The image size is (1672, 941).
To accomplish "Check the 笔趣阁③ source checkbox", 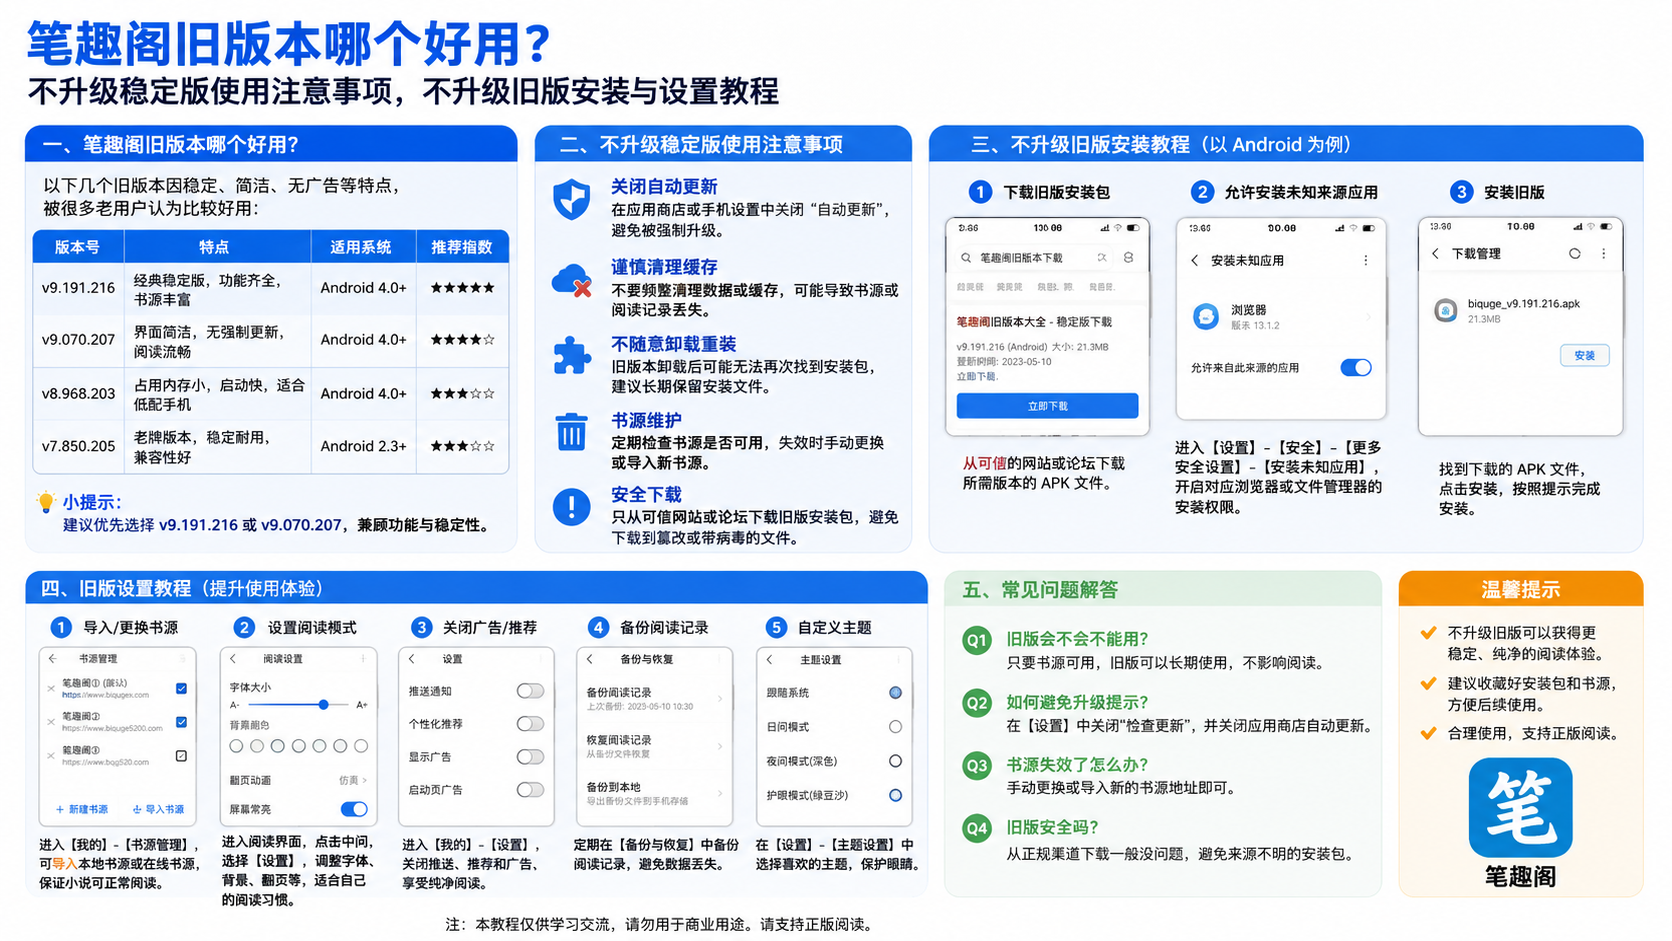I will [181, 756].
